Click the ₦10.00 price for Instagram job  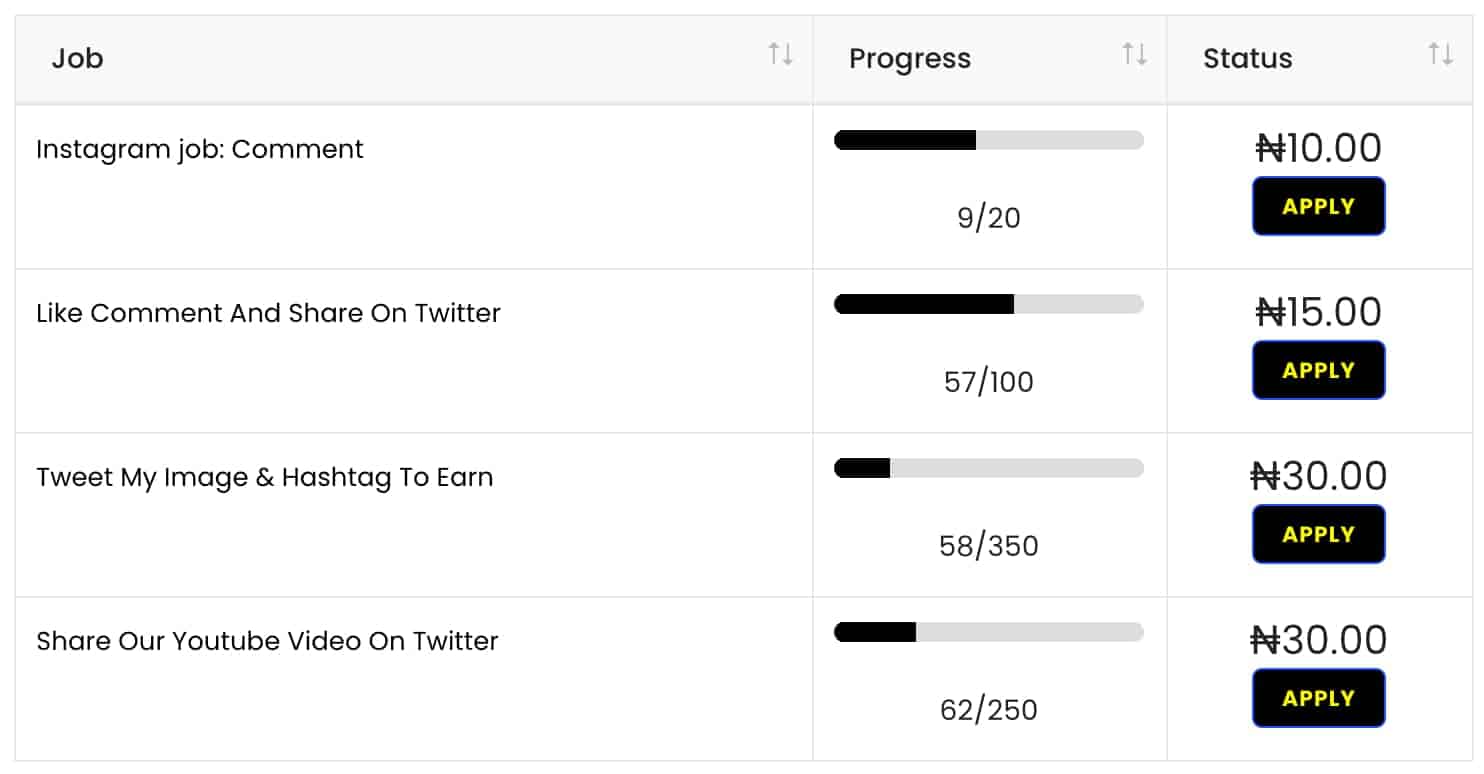[1318, 149]
